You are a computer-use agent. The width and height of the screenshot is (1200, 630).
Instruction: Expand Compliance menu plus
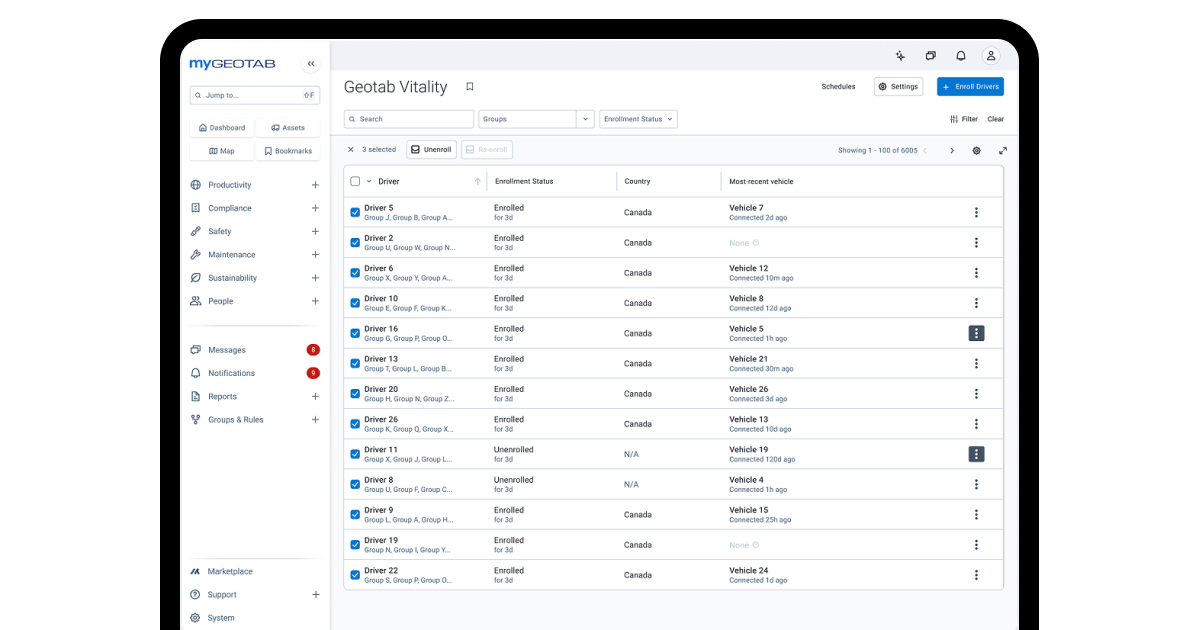point(315,208)
